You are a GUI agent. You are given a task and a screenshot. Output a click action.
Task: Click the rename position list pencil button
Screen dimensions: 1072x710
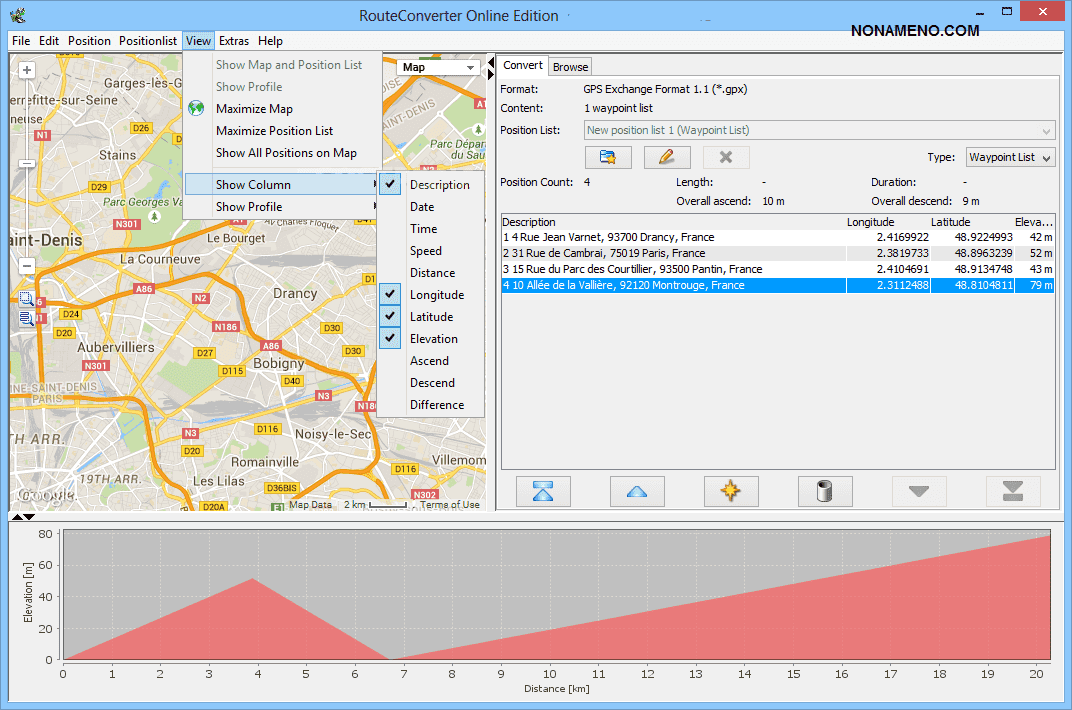[x=667, y=157]
